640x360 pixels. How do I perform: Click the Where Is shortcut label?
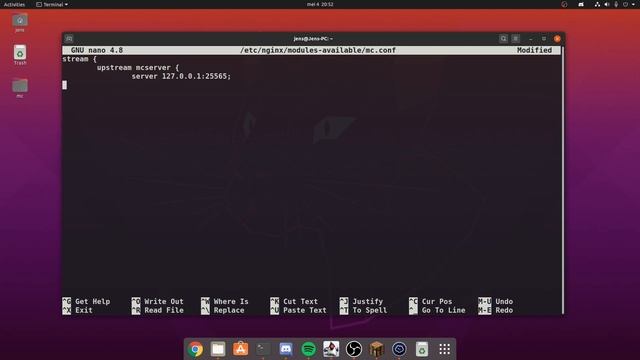231,302
